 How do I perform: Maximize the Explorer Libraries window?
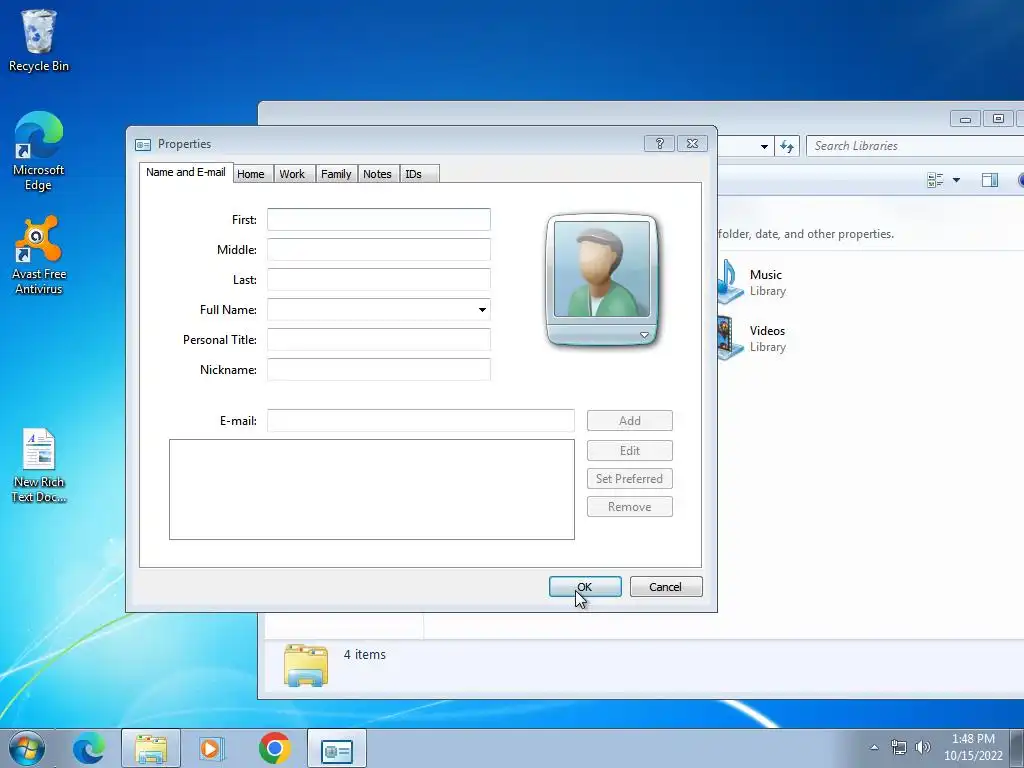click(x=998, y=119)
